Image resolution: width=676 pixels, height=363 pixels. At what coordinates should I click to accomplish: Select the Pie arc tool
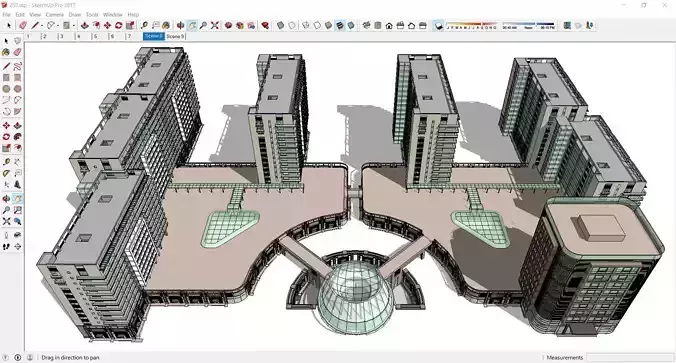17,111
